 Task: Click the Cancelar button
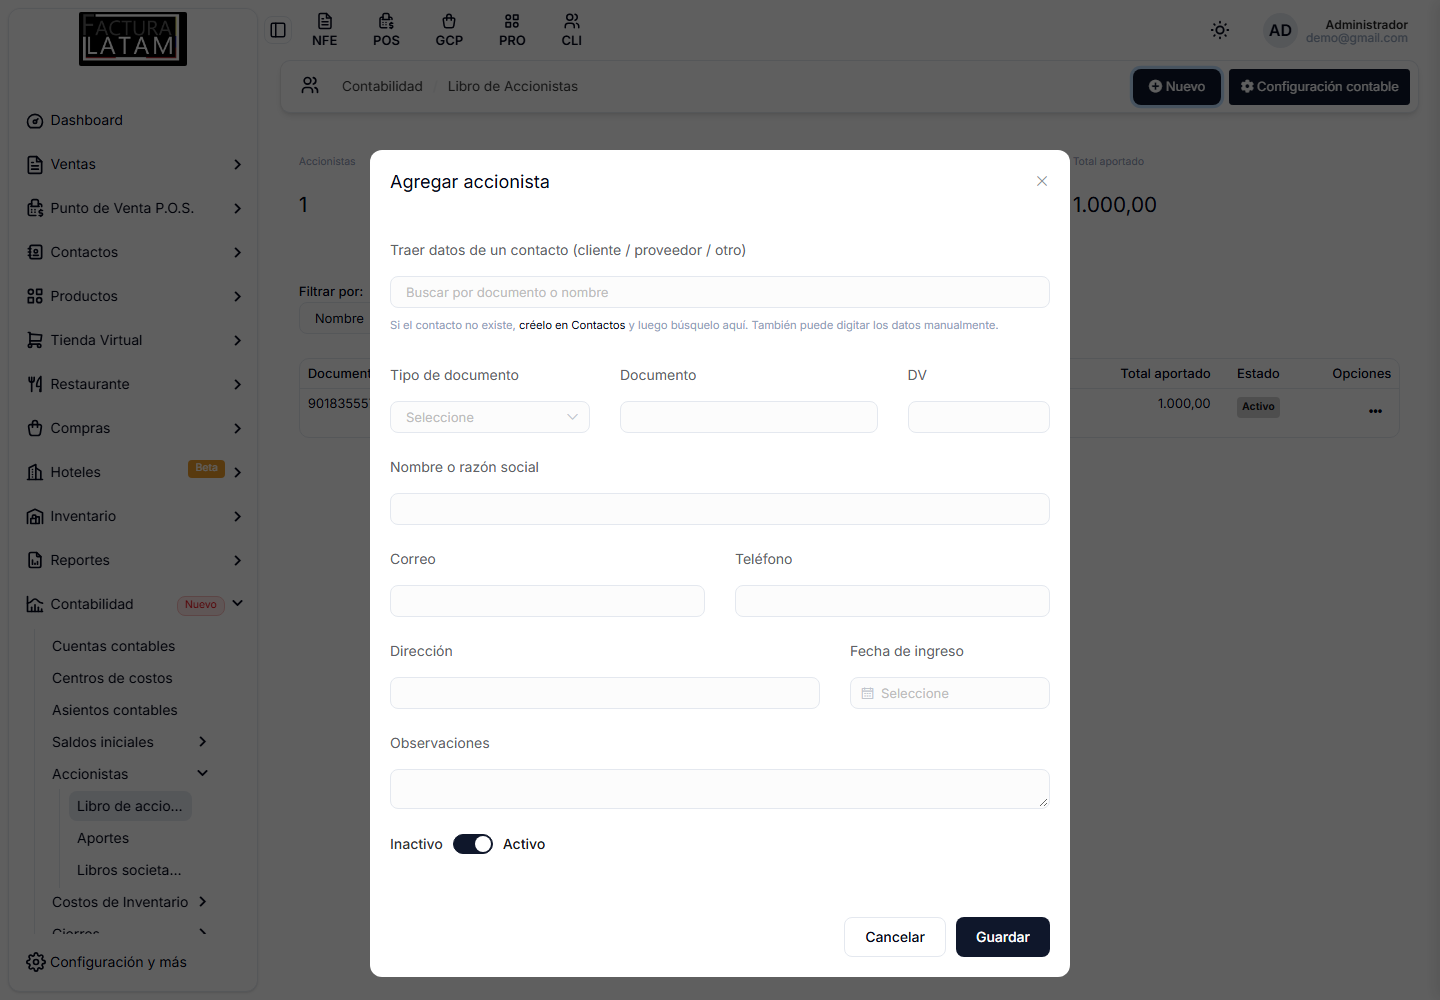895,937
